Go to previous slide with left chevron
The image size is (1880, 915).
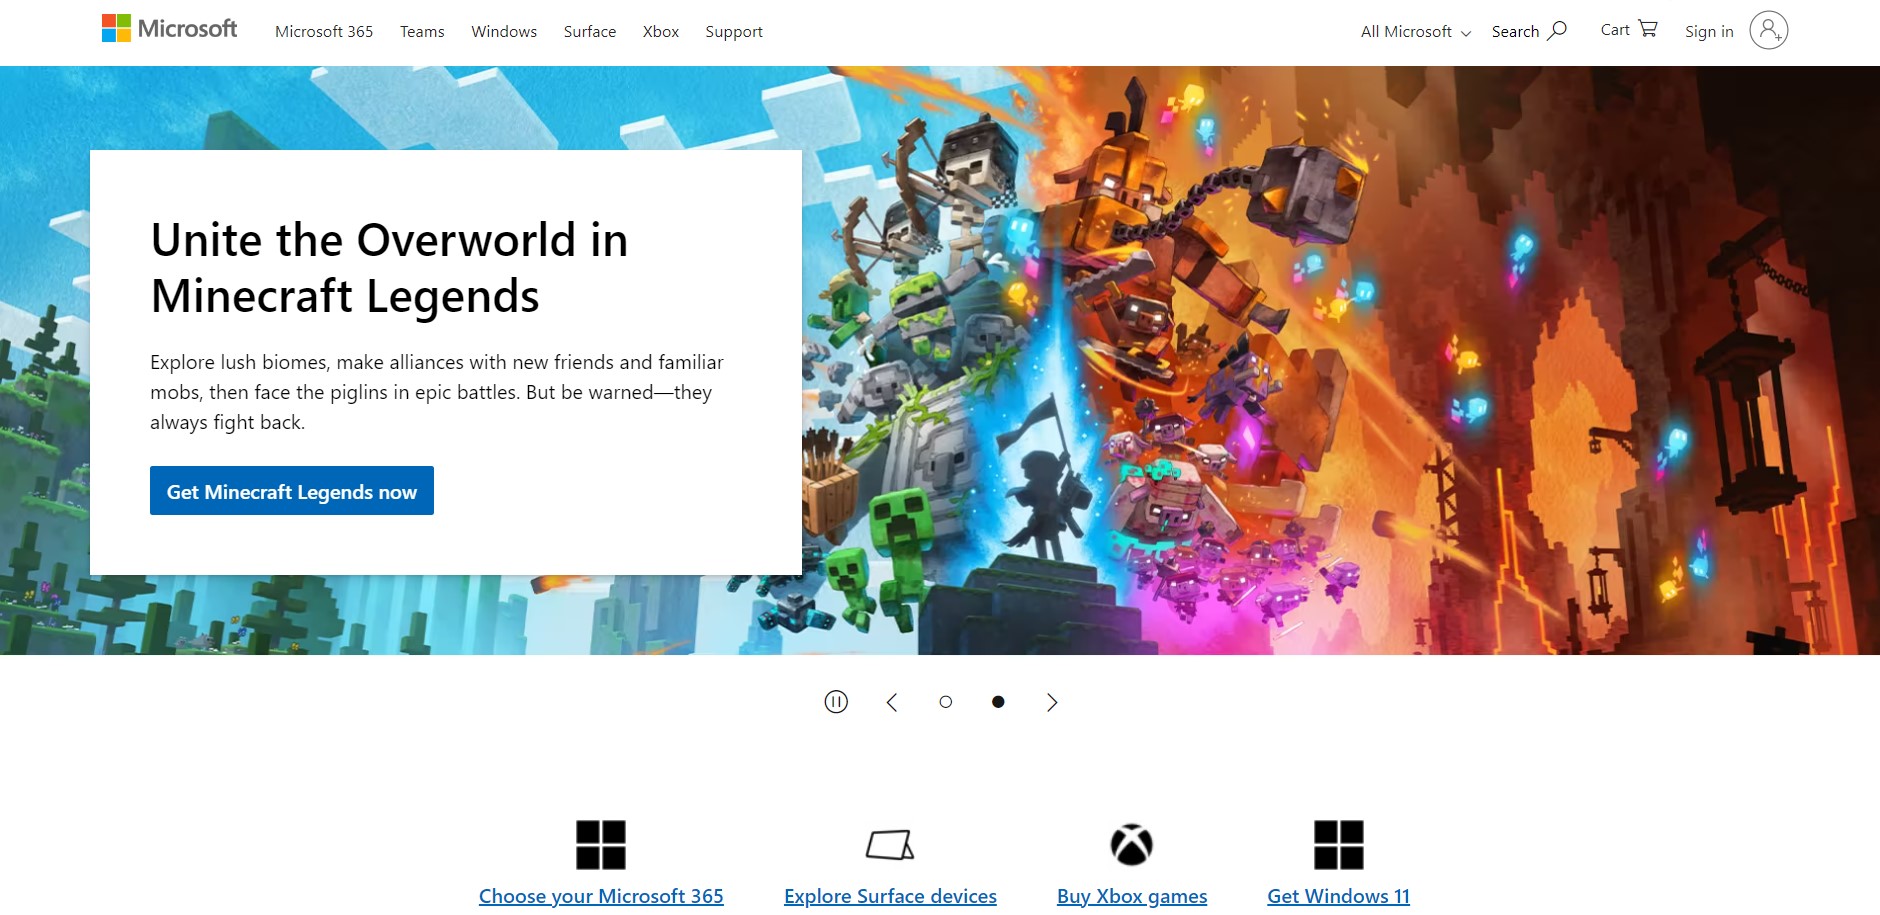coord(892,702)
